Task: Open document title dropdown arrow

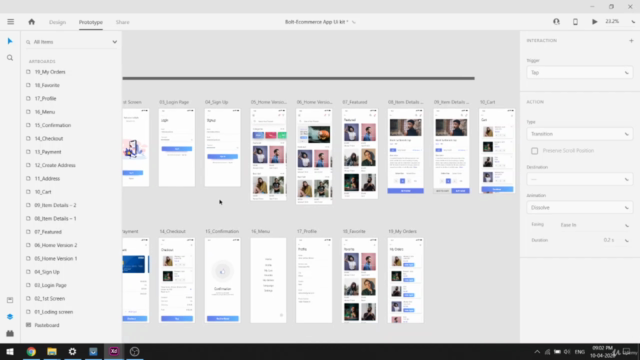Action: point(354,22)
